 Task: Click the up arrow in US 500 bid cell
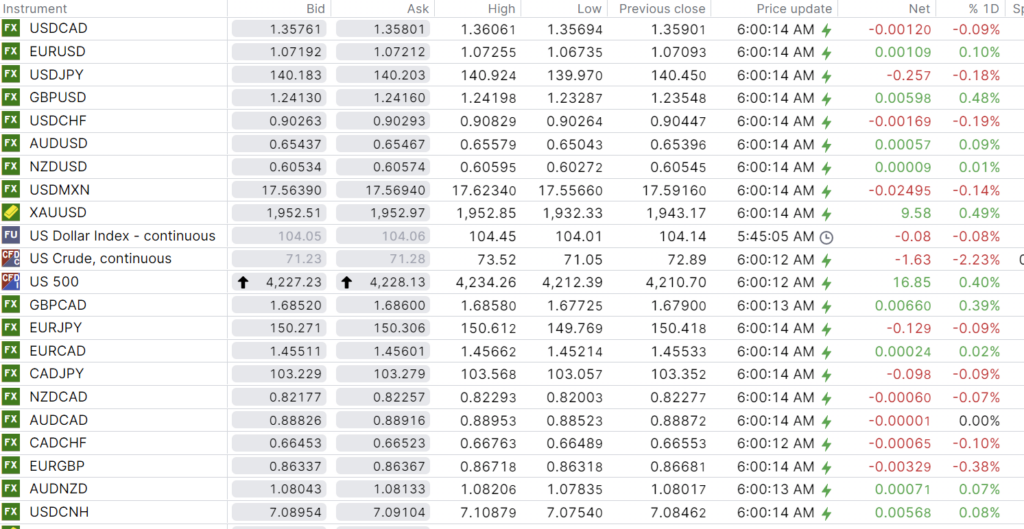point(242,283)
